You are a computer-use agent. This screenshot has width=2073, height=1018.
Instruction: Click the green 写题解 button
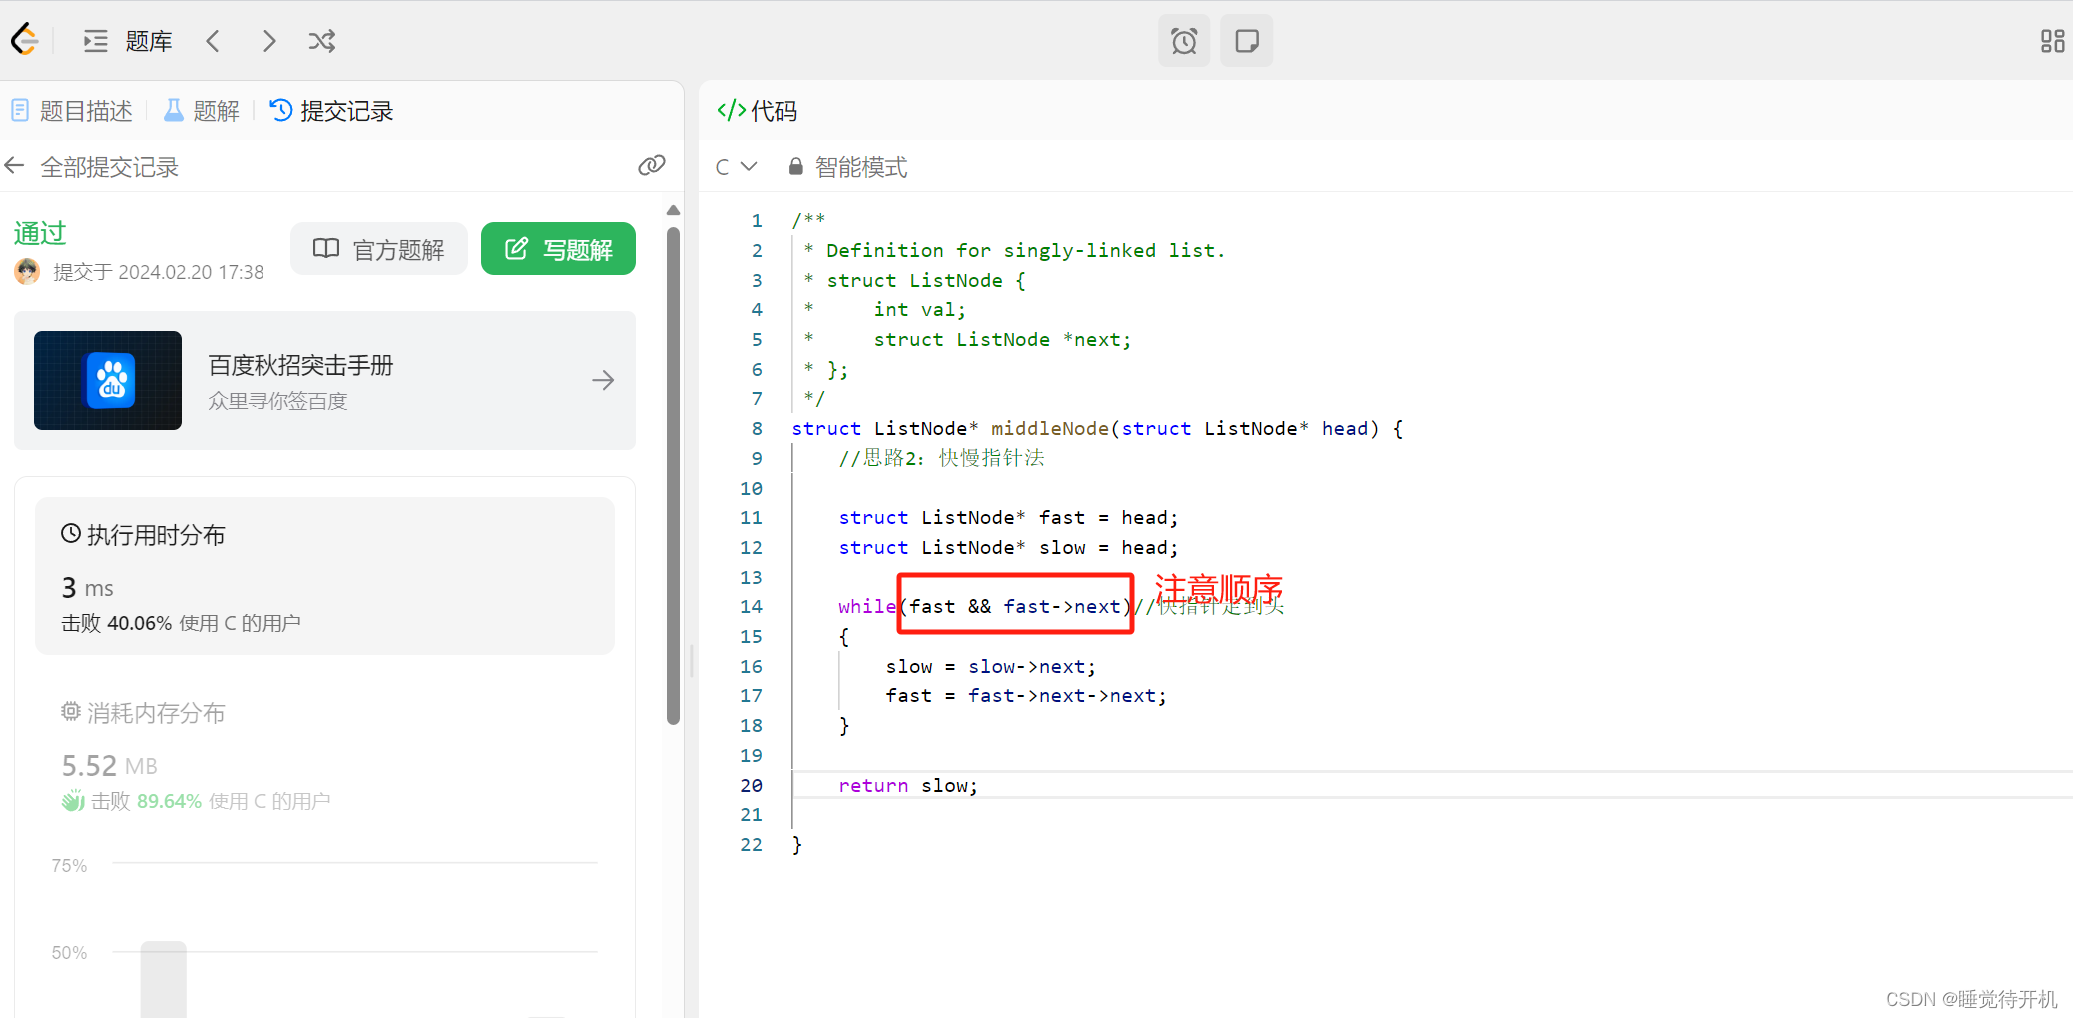[558, 249]
